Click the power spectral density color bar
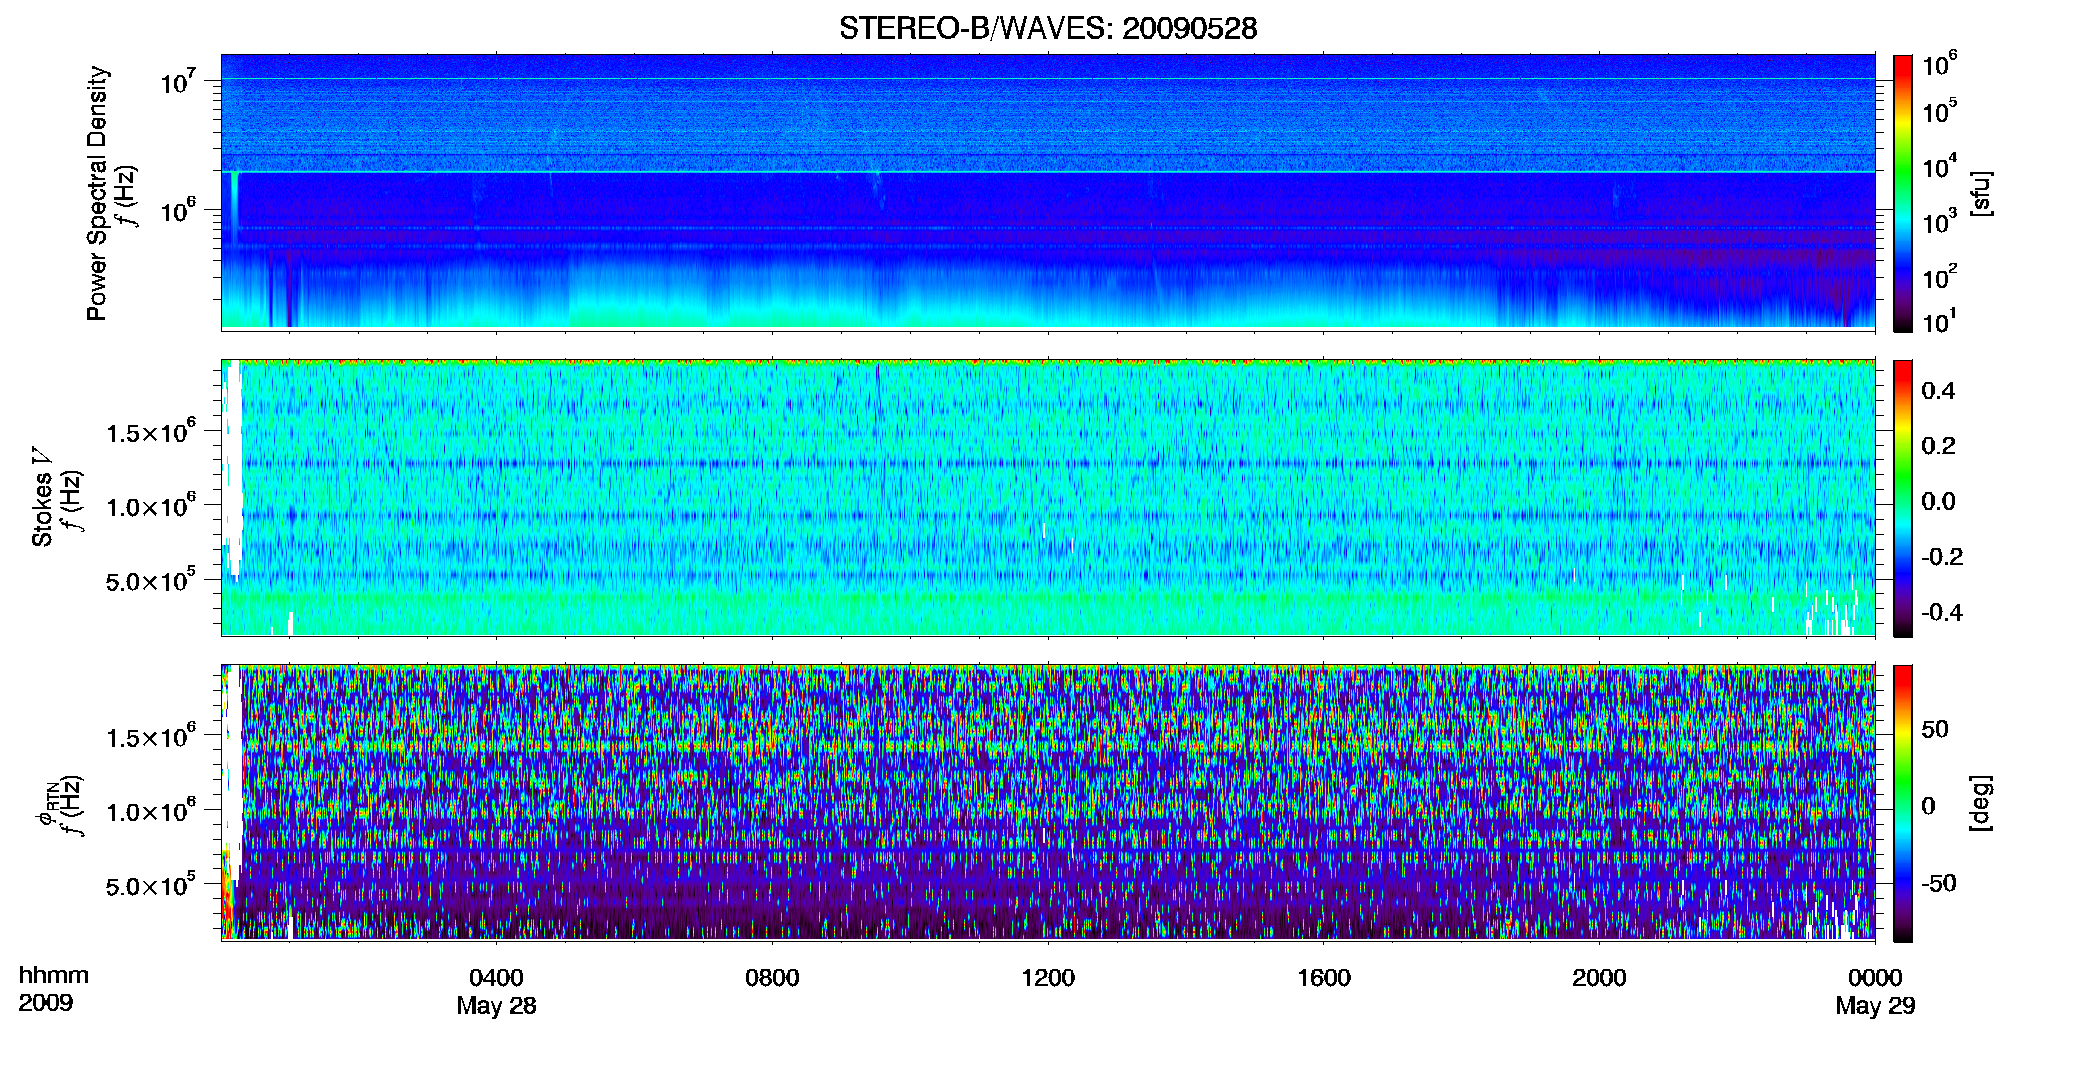Image resolution: width=2096 pixels, height=1080 pixels. click(x=1903, y=193)
